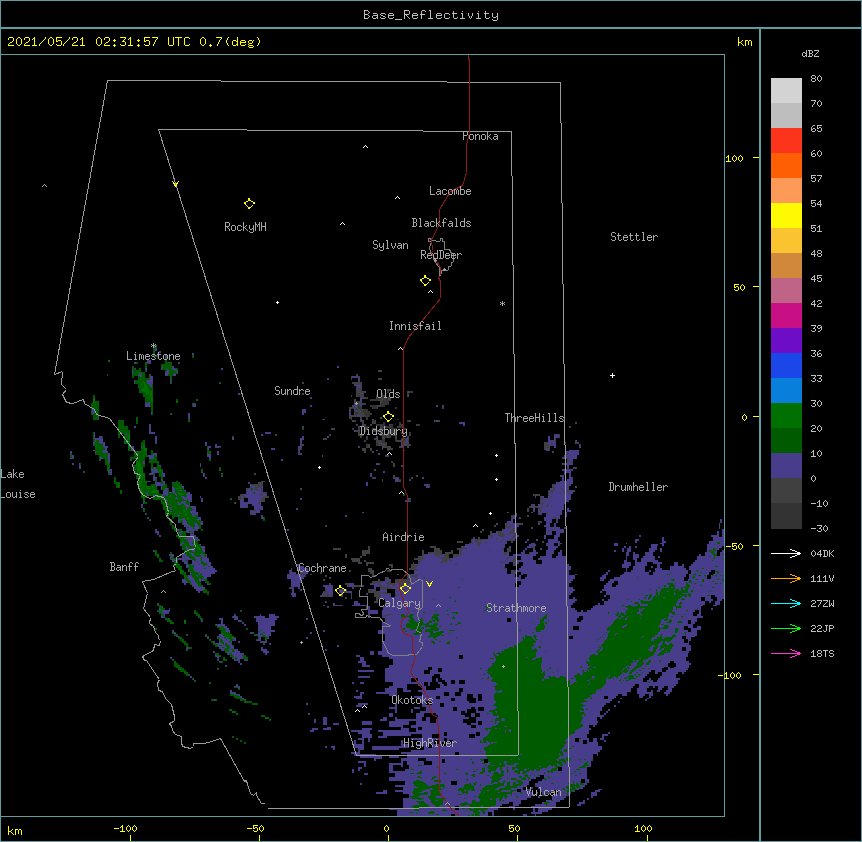Image resolution: width=862 pixels, height=842 pixels.
Task: Click the white asterisk marker above Limestone
Action: [154, 346]
